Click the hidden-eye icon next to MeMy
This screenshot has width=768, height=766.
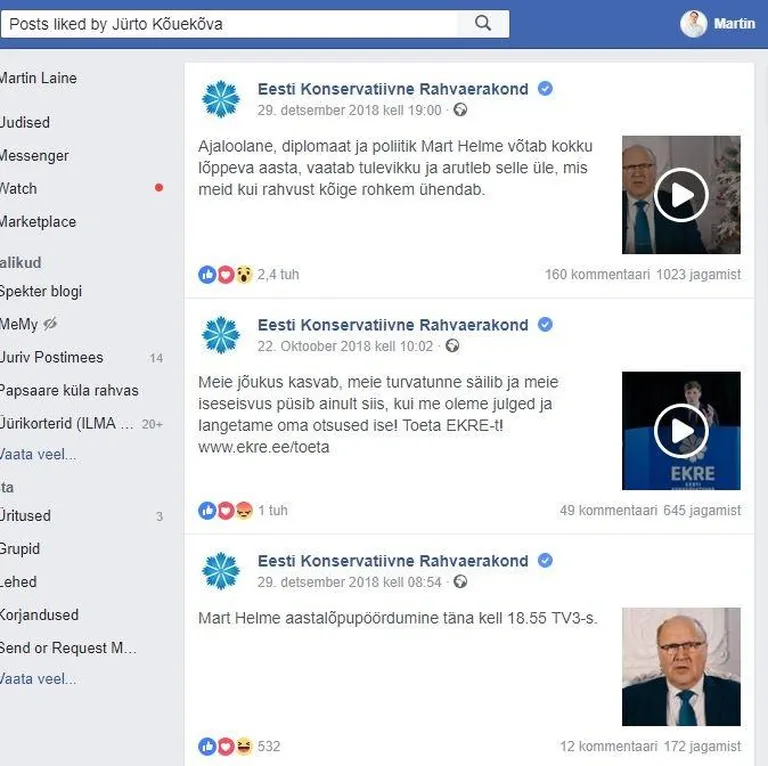point(50,324)
